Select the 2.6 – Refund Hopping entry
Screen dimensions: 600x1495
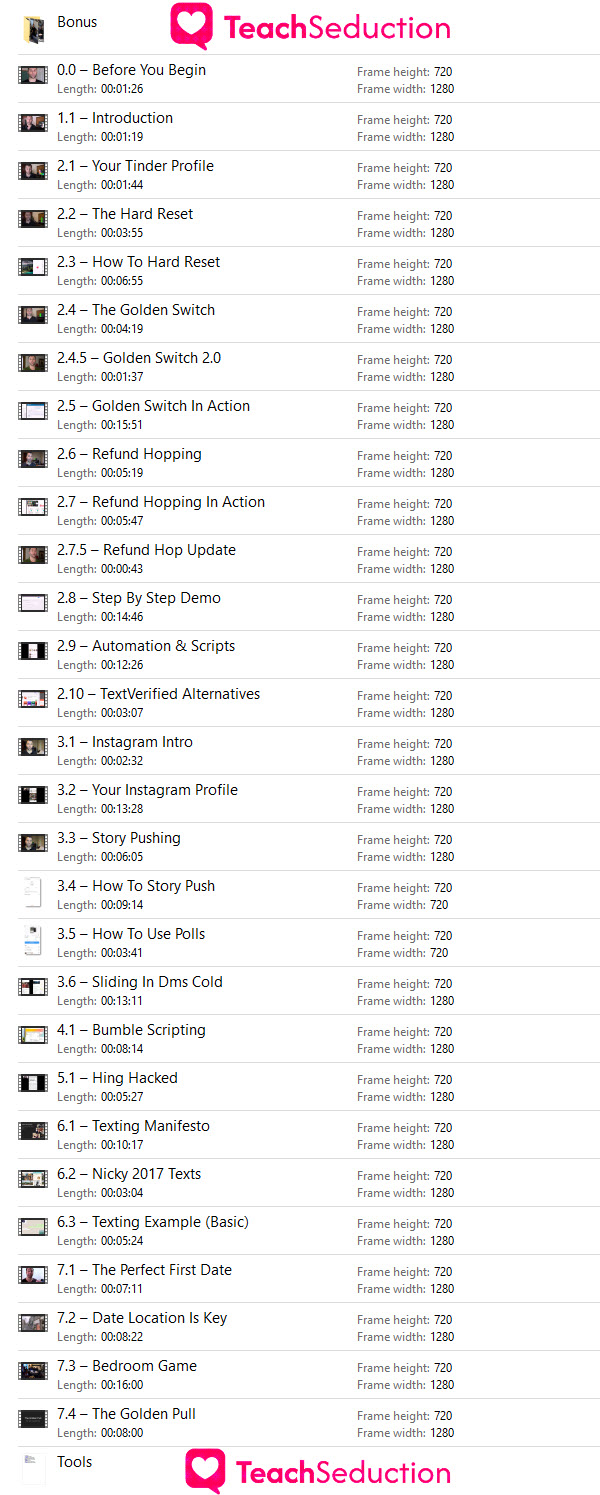pos(300,462)
